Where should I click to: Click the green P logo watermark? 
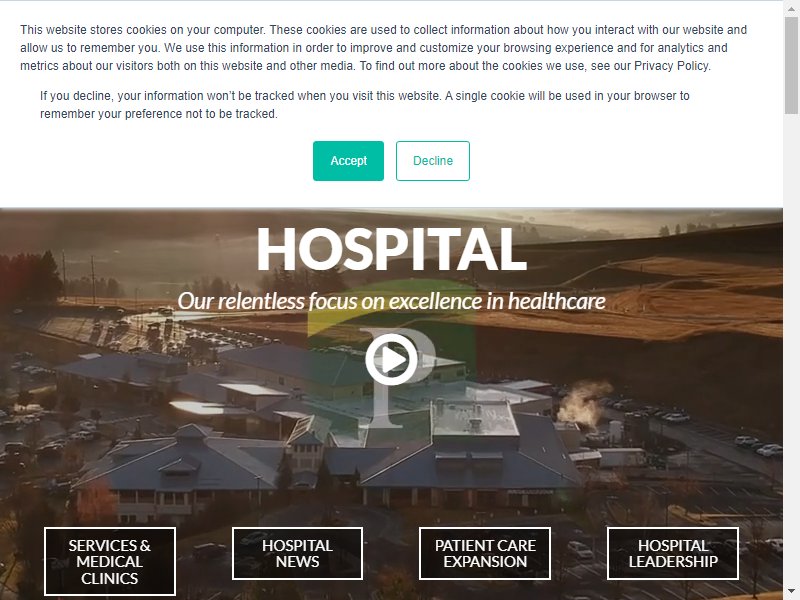pos(391,357)
